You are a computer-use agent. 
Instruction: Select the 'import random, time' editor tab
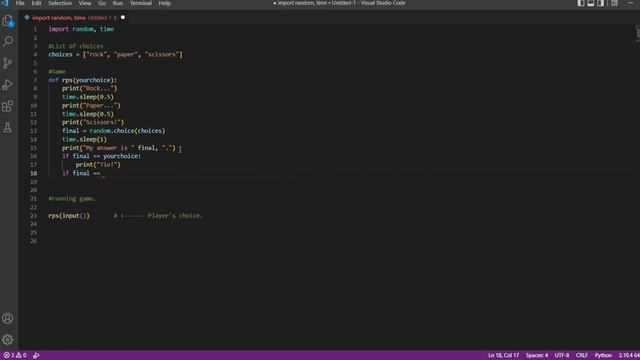point(75,18)
